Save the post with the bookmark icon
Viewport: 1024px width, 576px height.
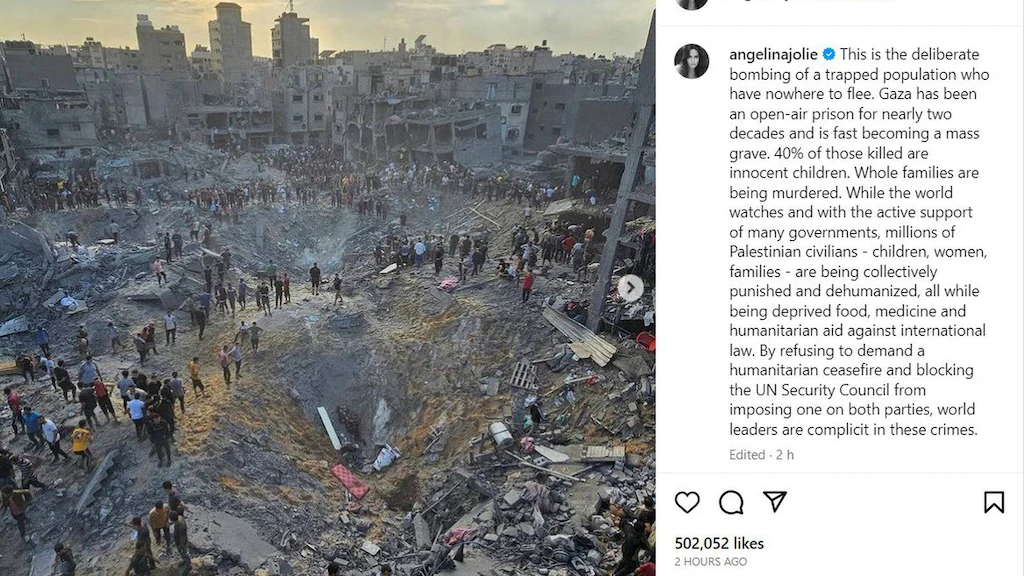(994, 502)
